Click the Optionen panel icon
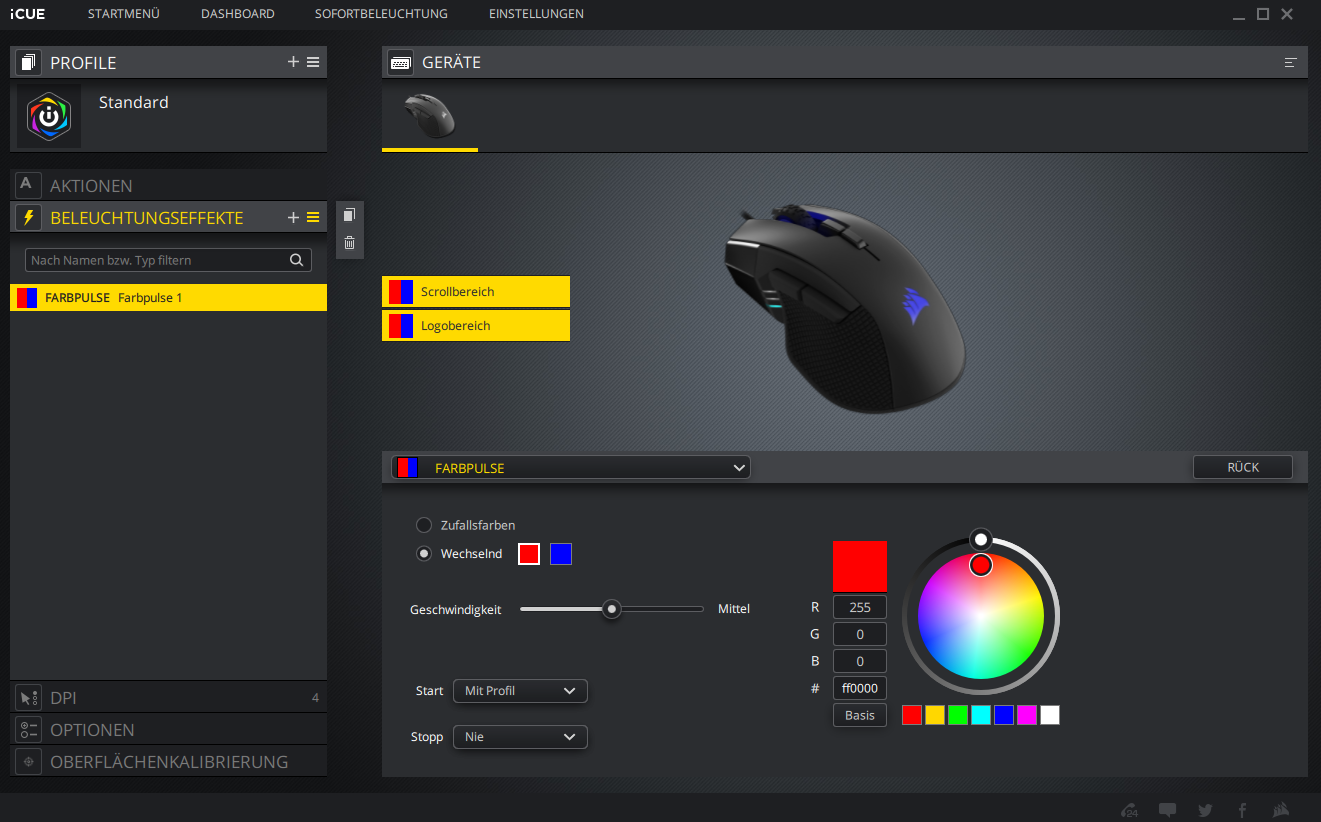The height and width of the screenshot is (822, 1321). point(28,729)
